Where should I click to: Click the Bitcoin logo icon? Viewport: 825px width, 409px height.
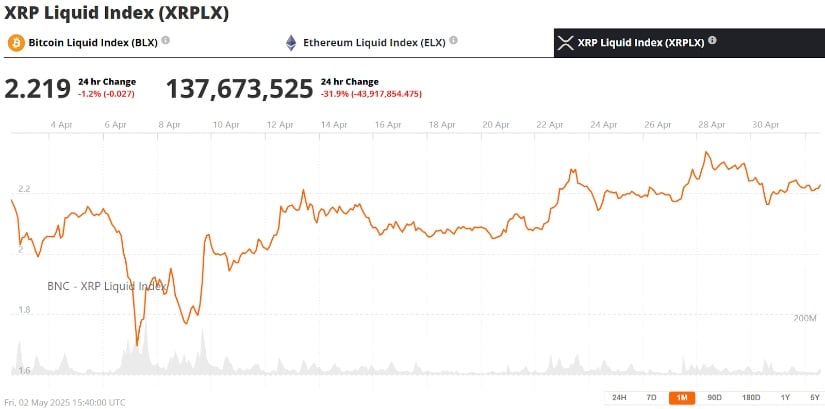[16, 43]
